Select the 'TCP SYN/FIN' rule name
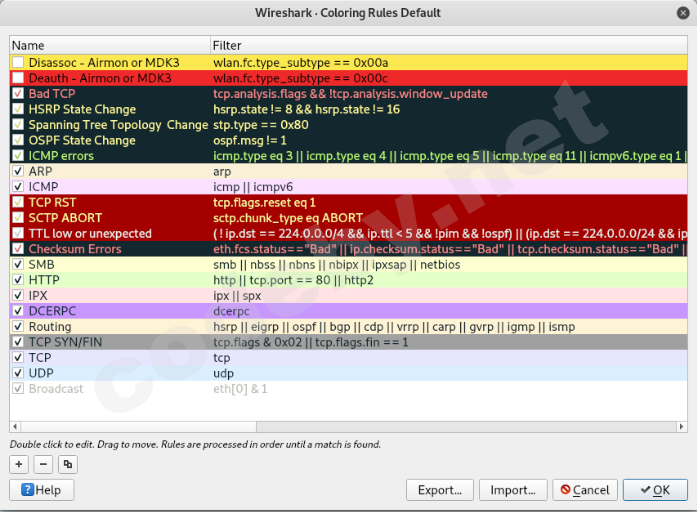This screenshot has width=697, height=512. point(65,342)
